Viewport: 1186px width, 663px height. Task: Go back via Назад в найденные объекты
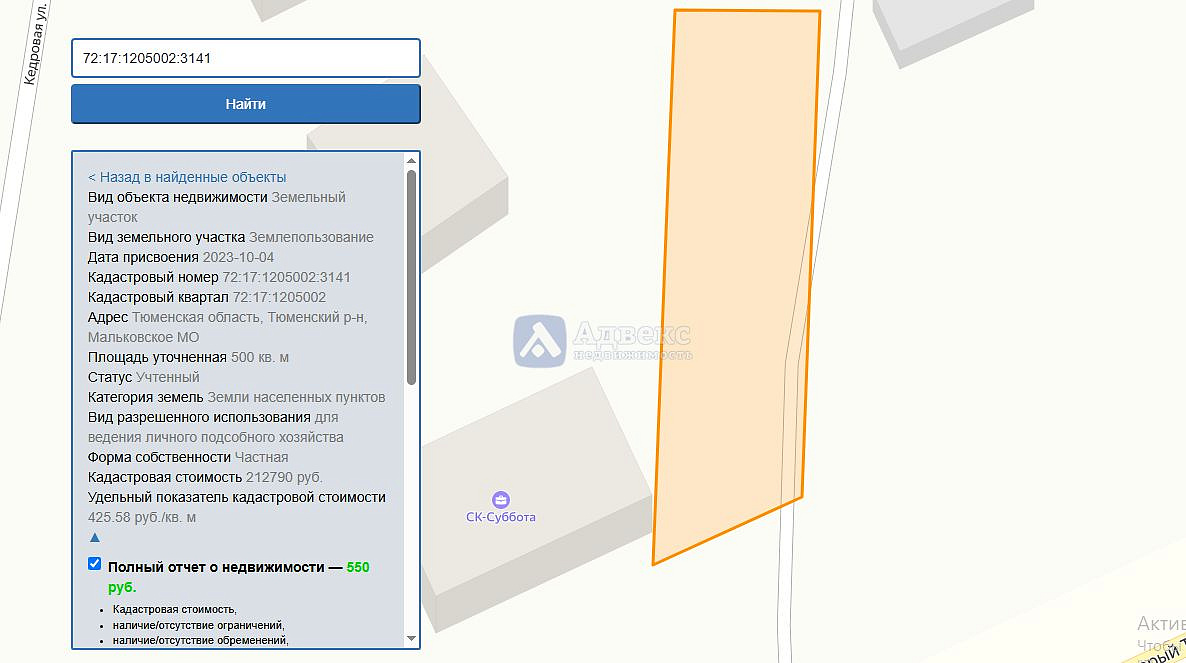(187, 177)
